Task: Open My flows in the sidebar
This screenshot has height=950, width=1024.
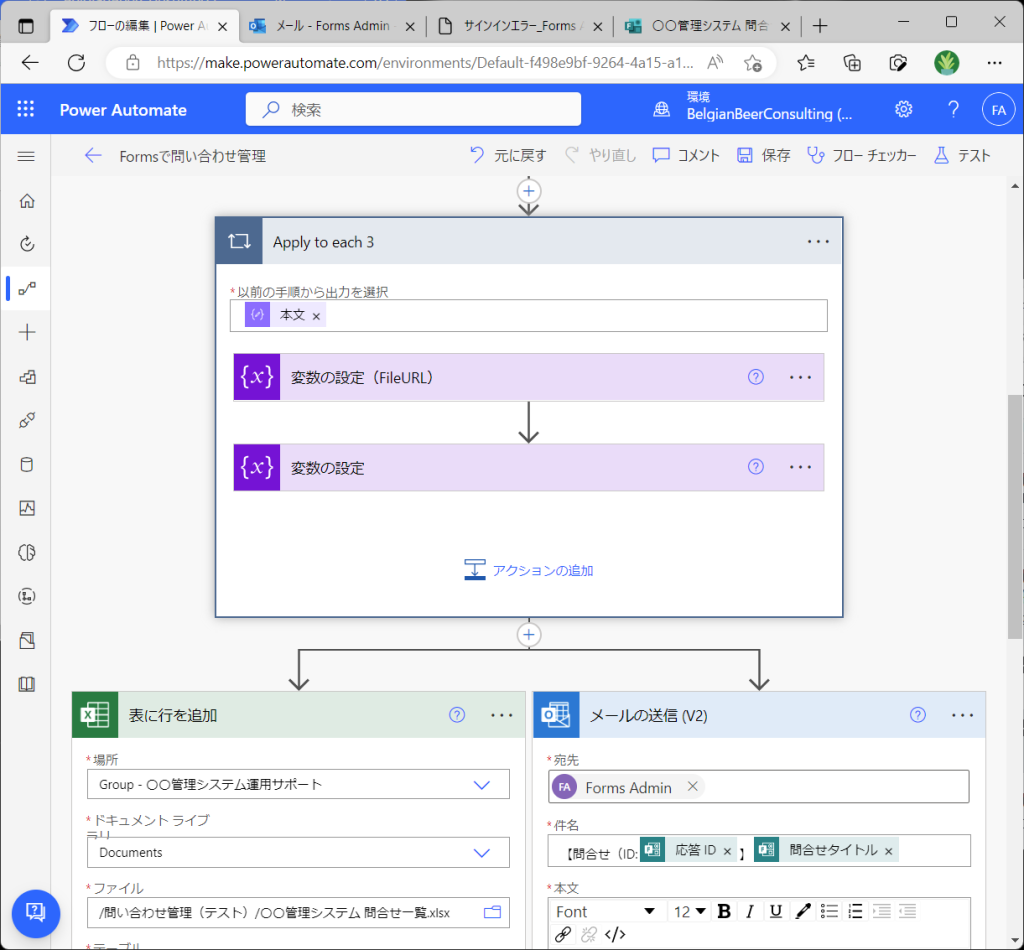Action: pyautogui.click(x=27, y=288)
